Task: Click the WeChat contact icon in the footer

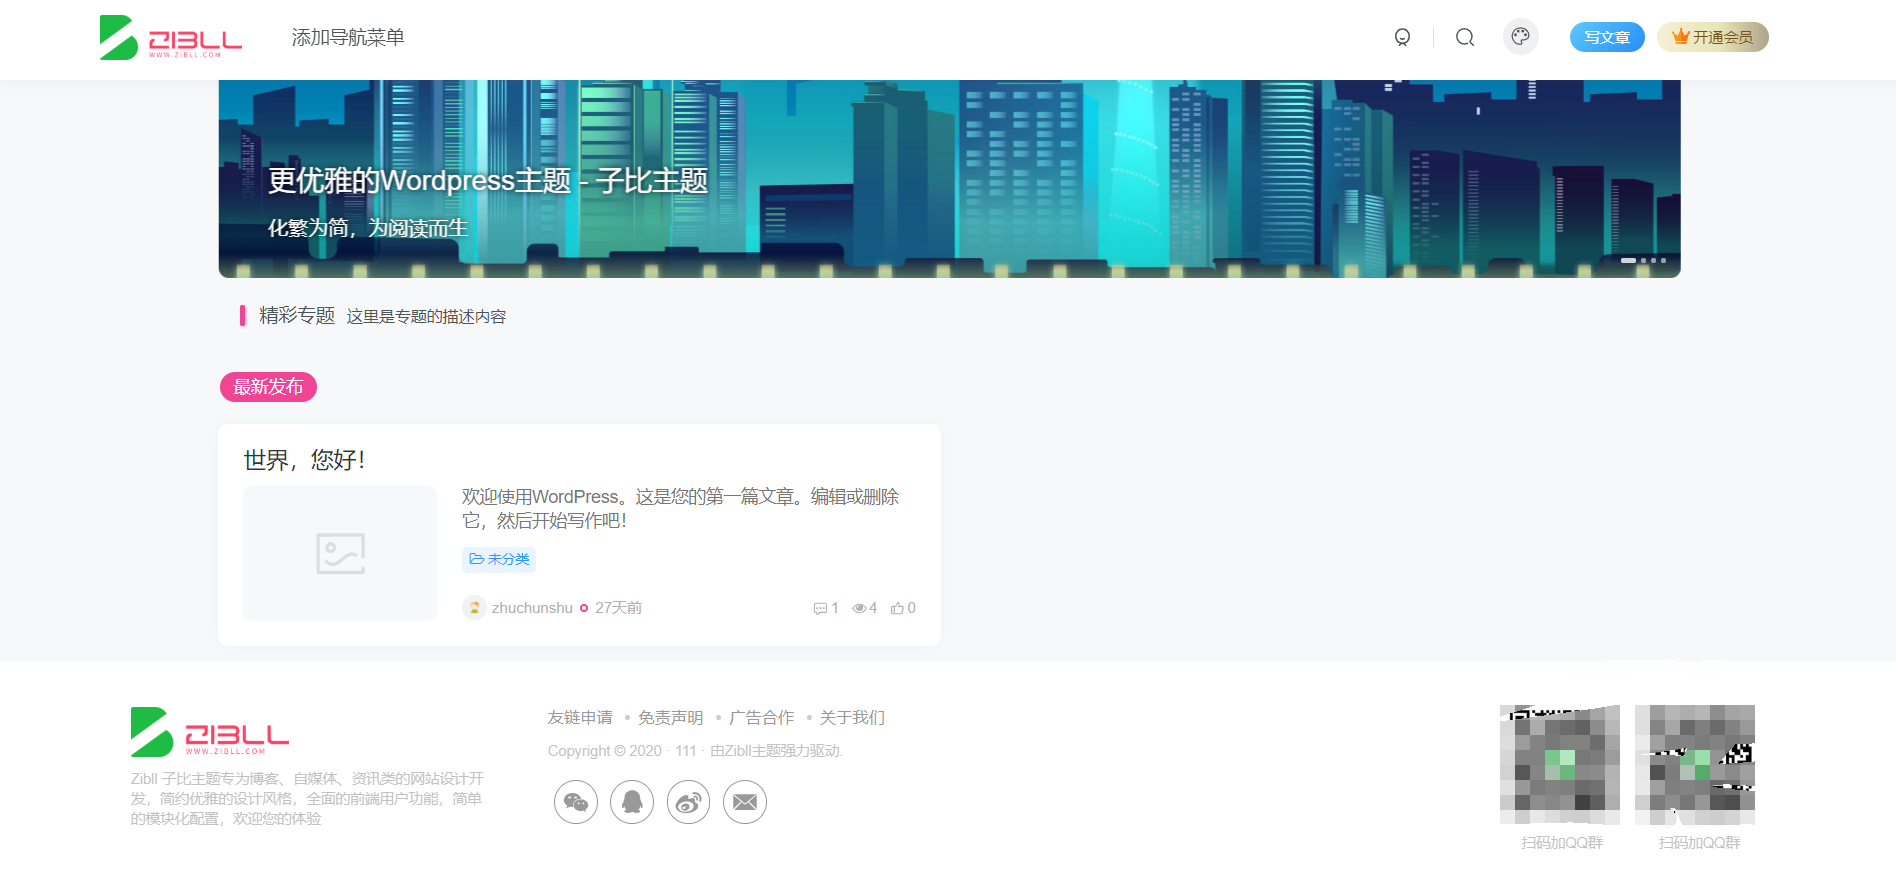Action: point(576,802)
